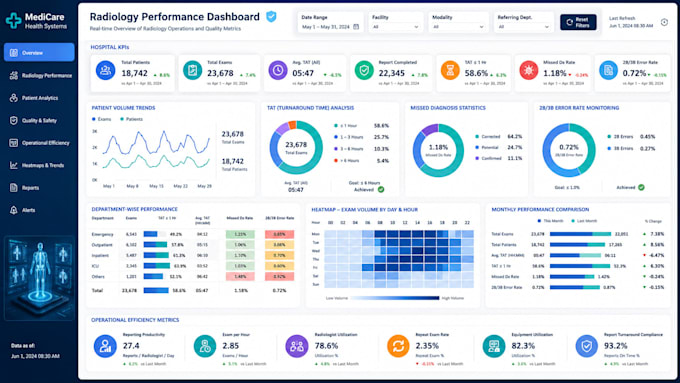Open the calendar icon in Date Range
680x383 pixels.
pyautogui.click(x=356, y=27)
